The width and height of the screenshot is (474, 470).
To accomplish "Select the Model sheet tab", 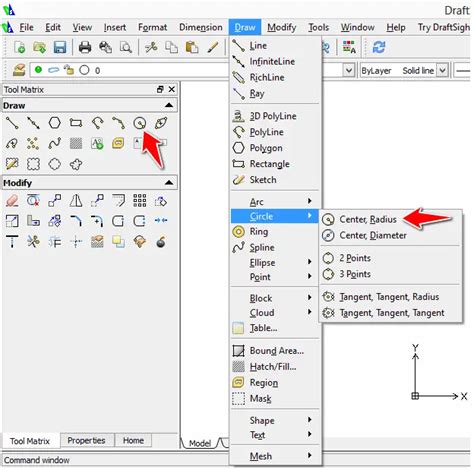I will [200, 443].
